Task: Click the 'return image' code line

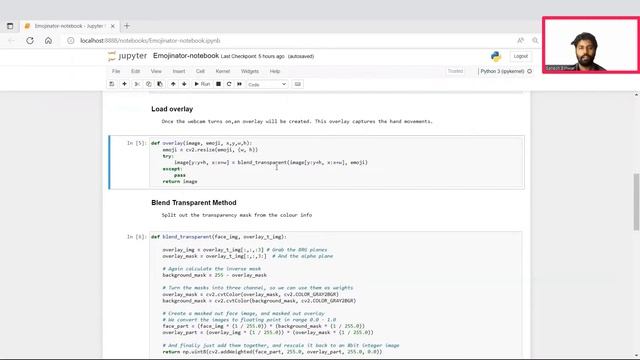Action: (x=180, y=181)
